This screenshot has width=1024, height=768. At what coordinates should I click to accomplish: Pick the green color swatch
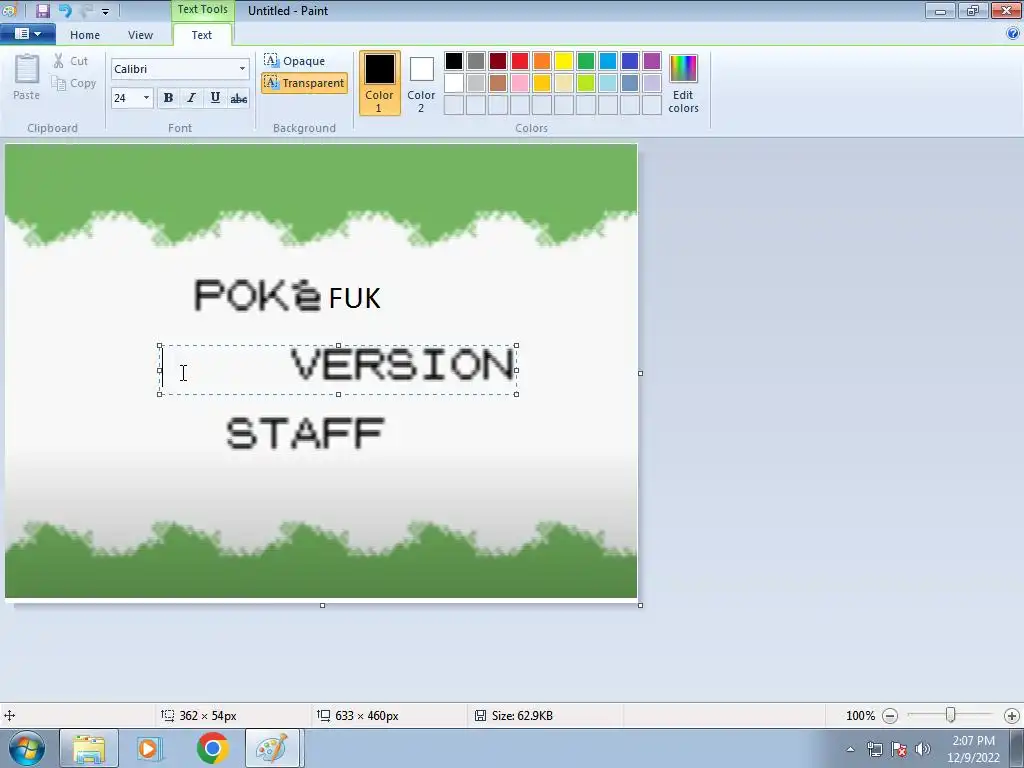(586, 61)
